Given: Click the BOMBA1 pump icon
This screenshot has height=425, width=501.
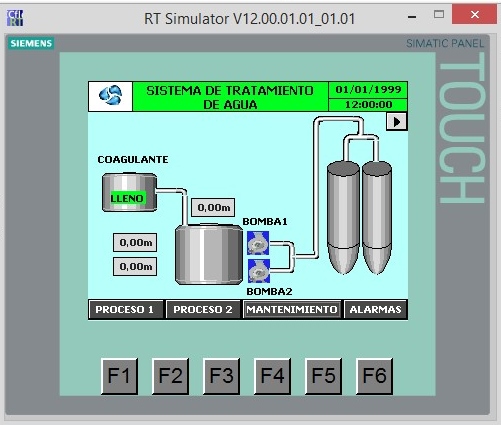Looking at the screenshot, I should point(258,243).
